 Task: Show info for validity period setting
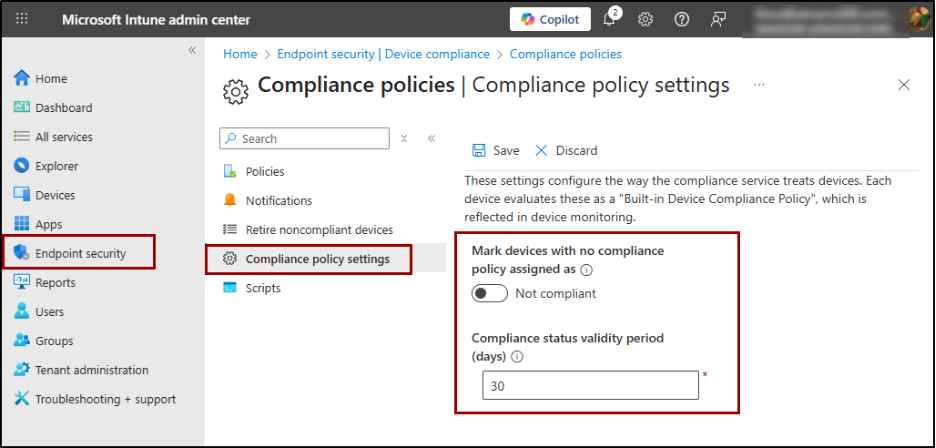tap(517, 357)
